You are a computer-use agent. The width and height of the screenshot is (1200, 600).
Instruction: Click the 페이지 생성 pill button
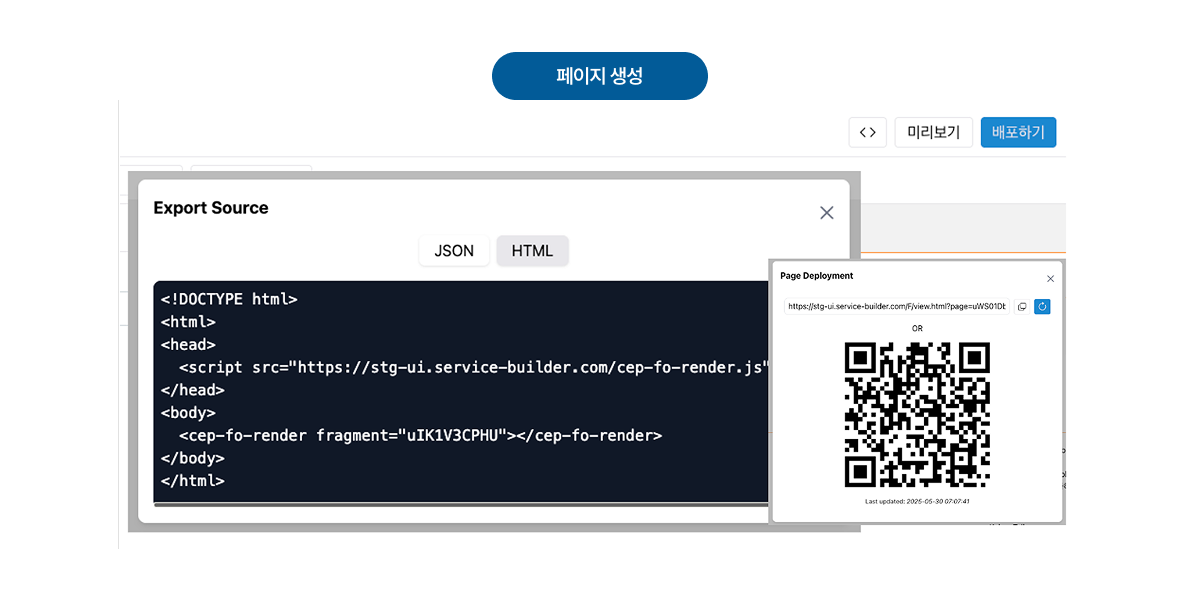(x=600, y=76)
